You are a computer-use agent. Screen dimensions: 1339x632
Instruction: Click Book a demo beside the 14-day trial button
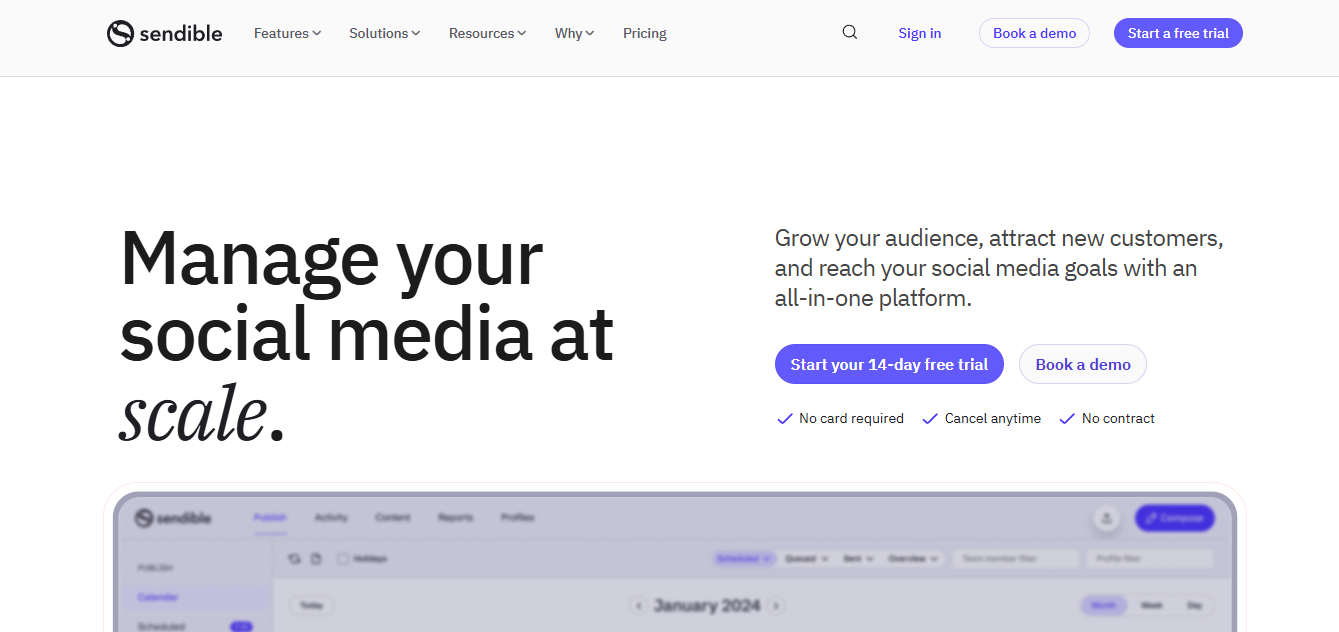coord(1083,364)
